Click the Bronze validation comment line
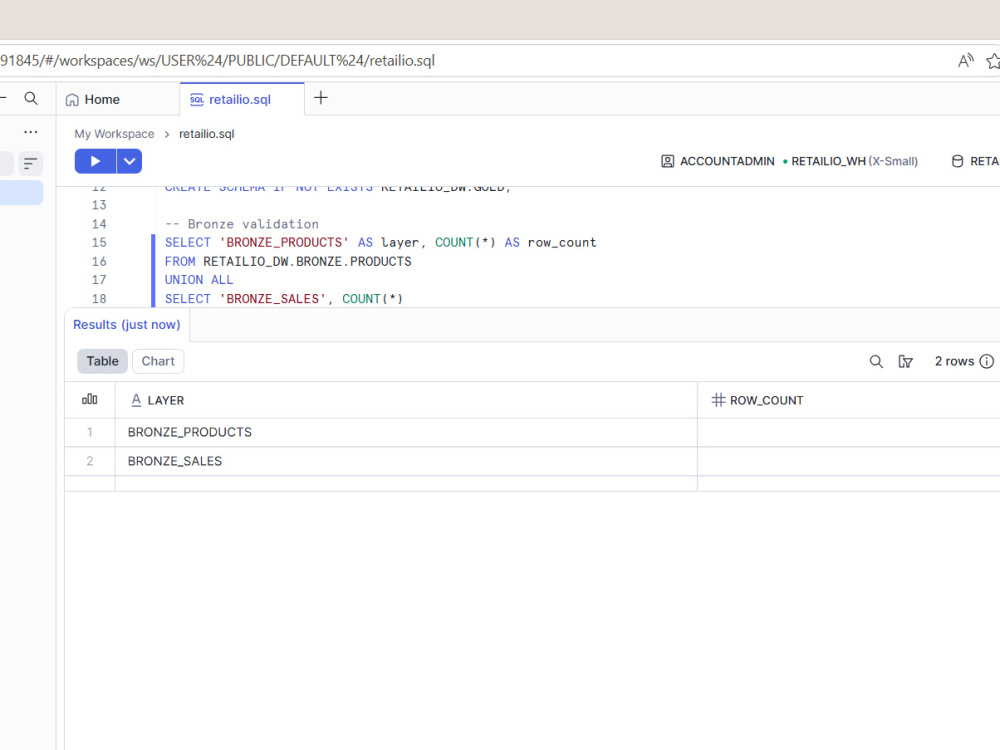 242,224
